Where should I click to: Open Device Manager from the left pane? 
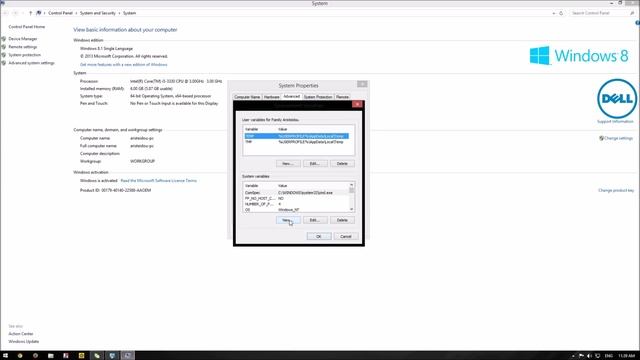click(23, 39)
